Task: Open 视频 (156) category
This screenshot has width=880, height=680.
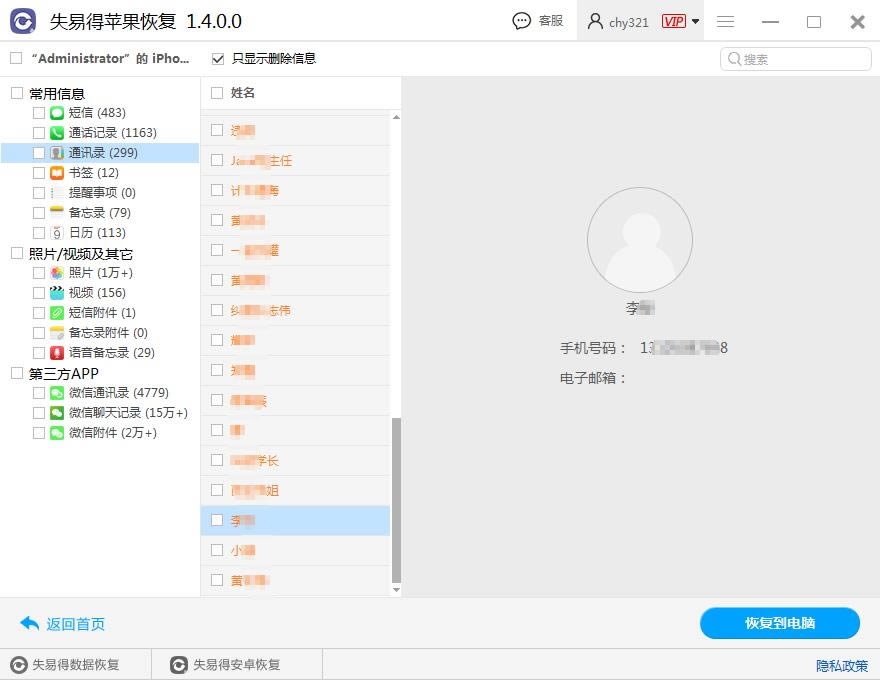Action: (x=97, y=293)
